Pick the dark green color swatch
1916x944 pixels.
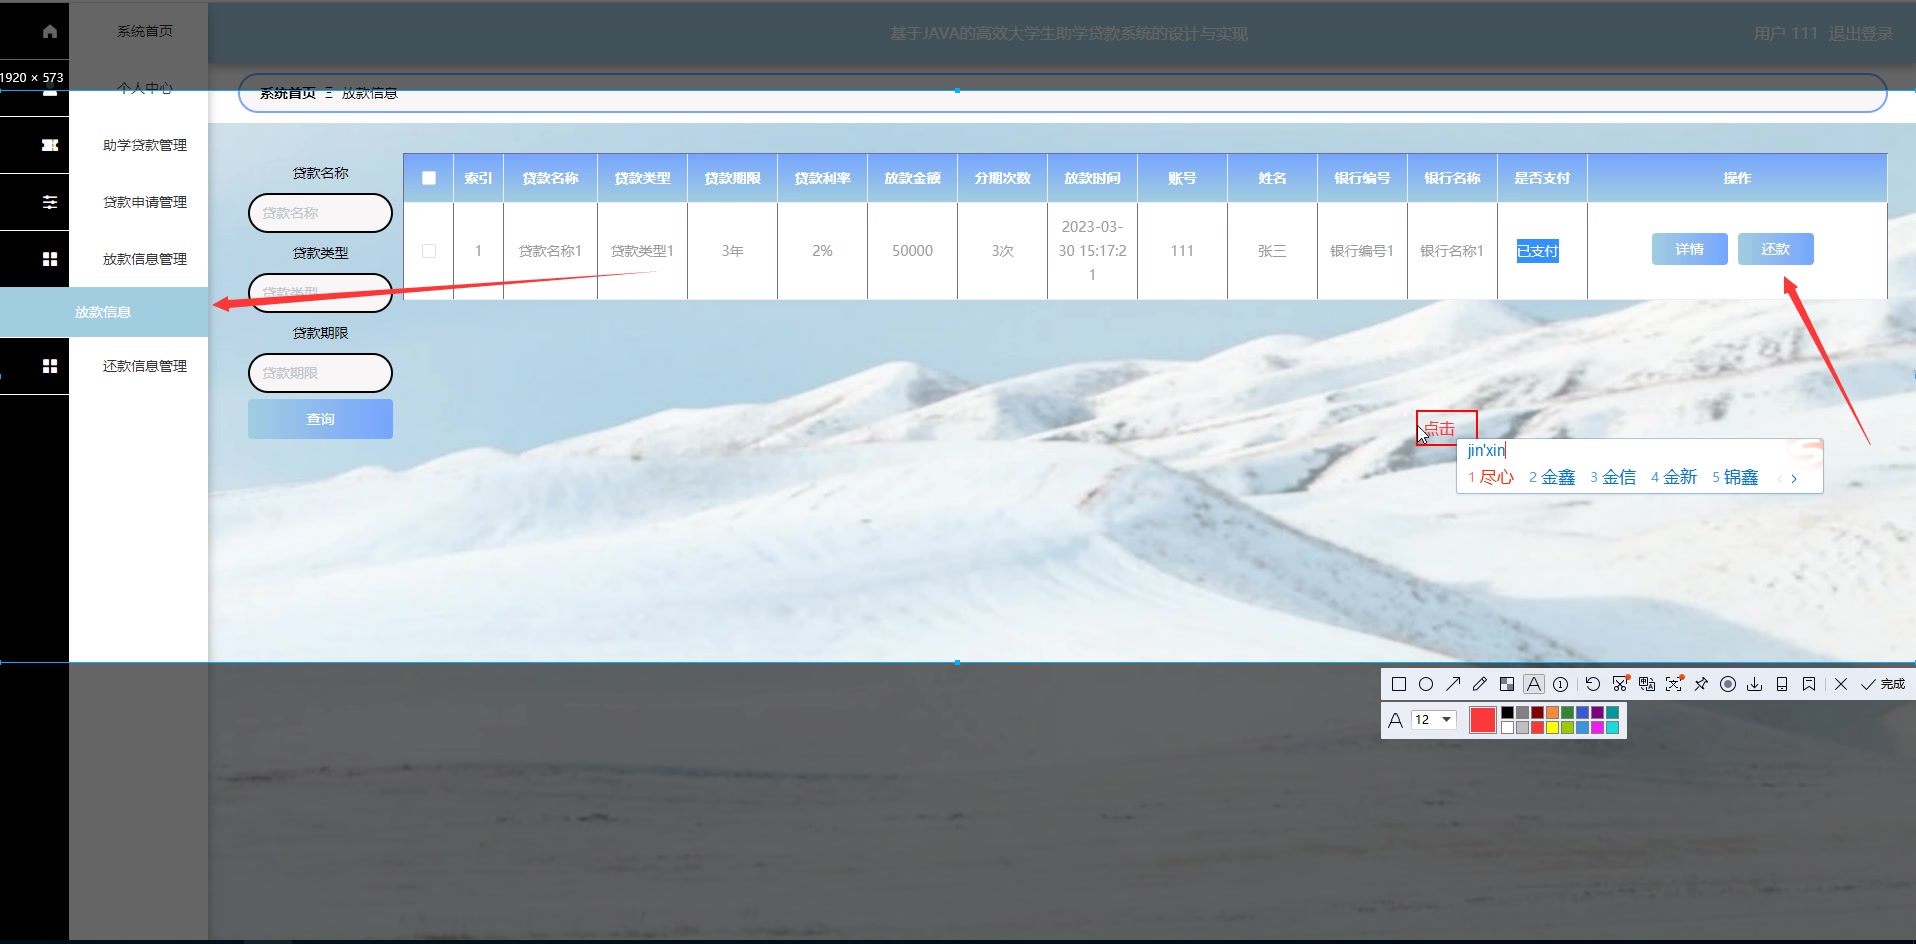click(x=1567, y=713)
